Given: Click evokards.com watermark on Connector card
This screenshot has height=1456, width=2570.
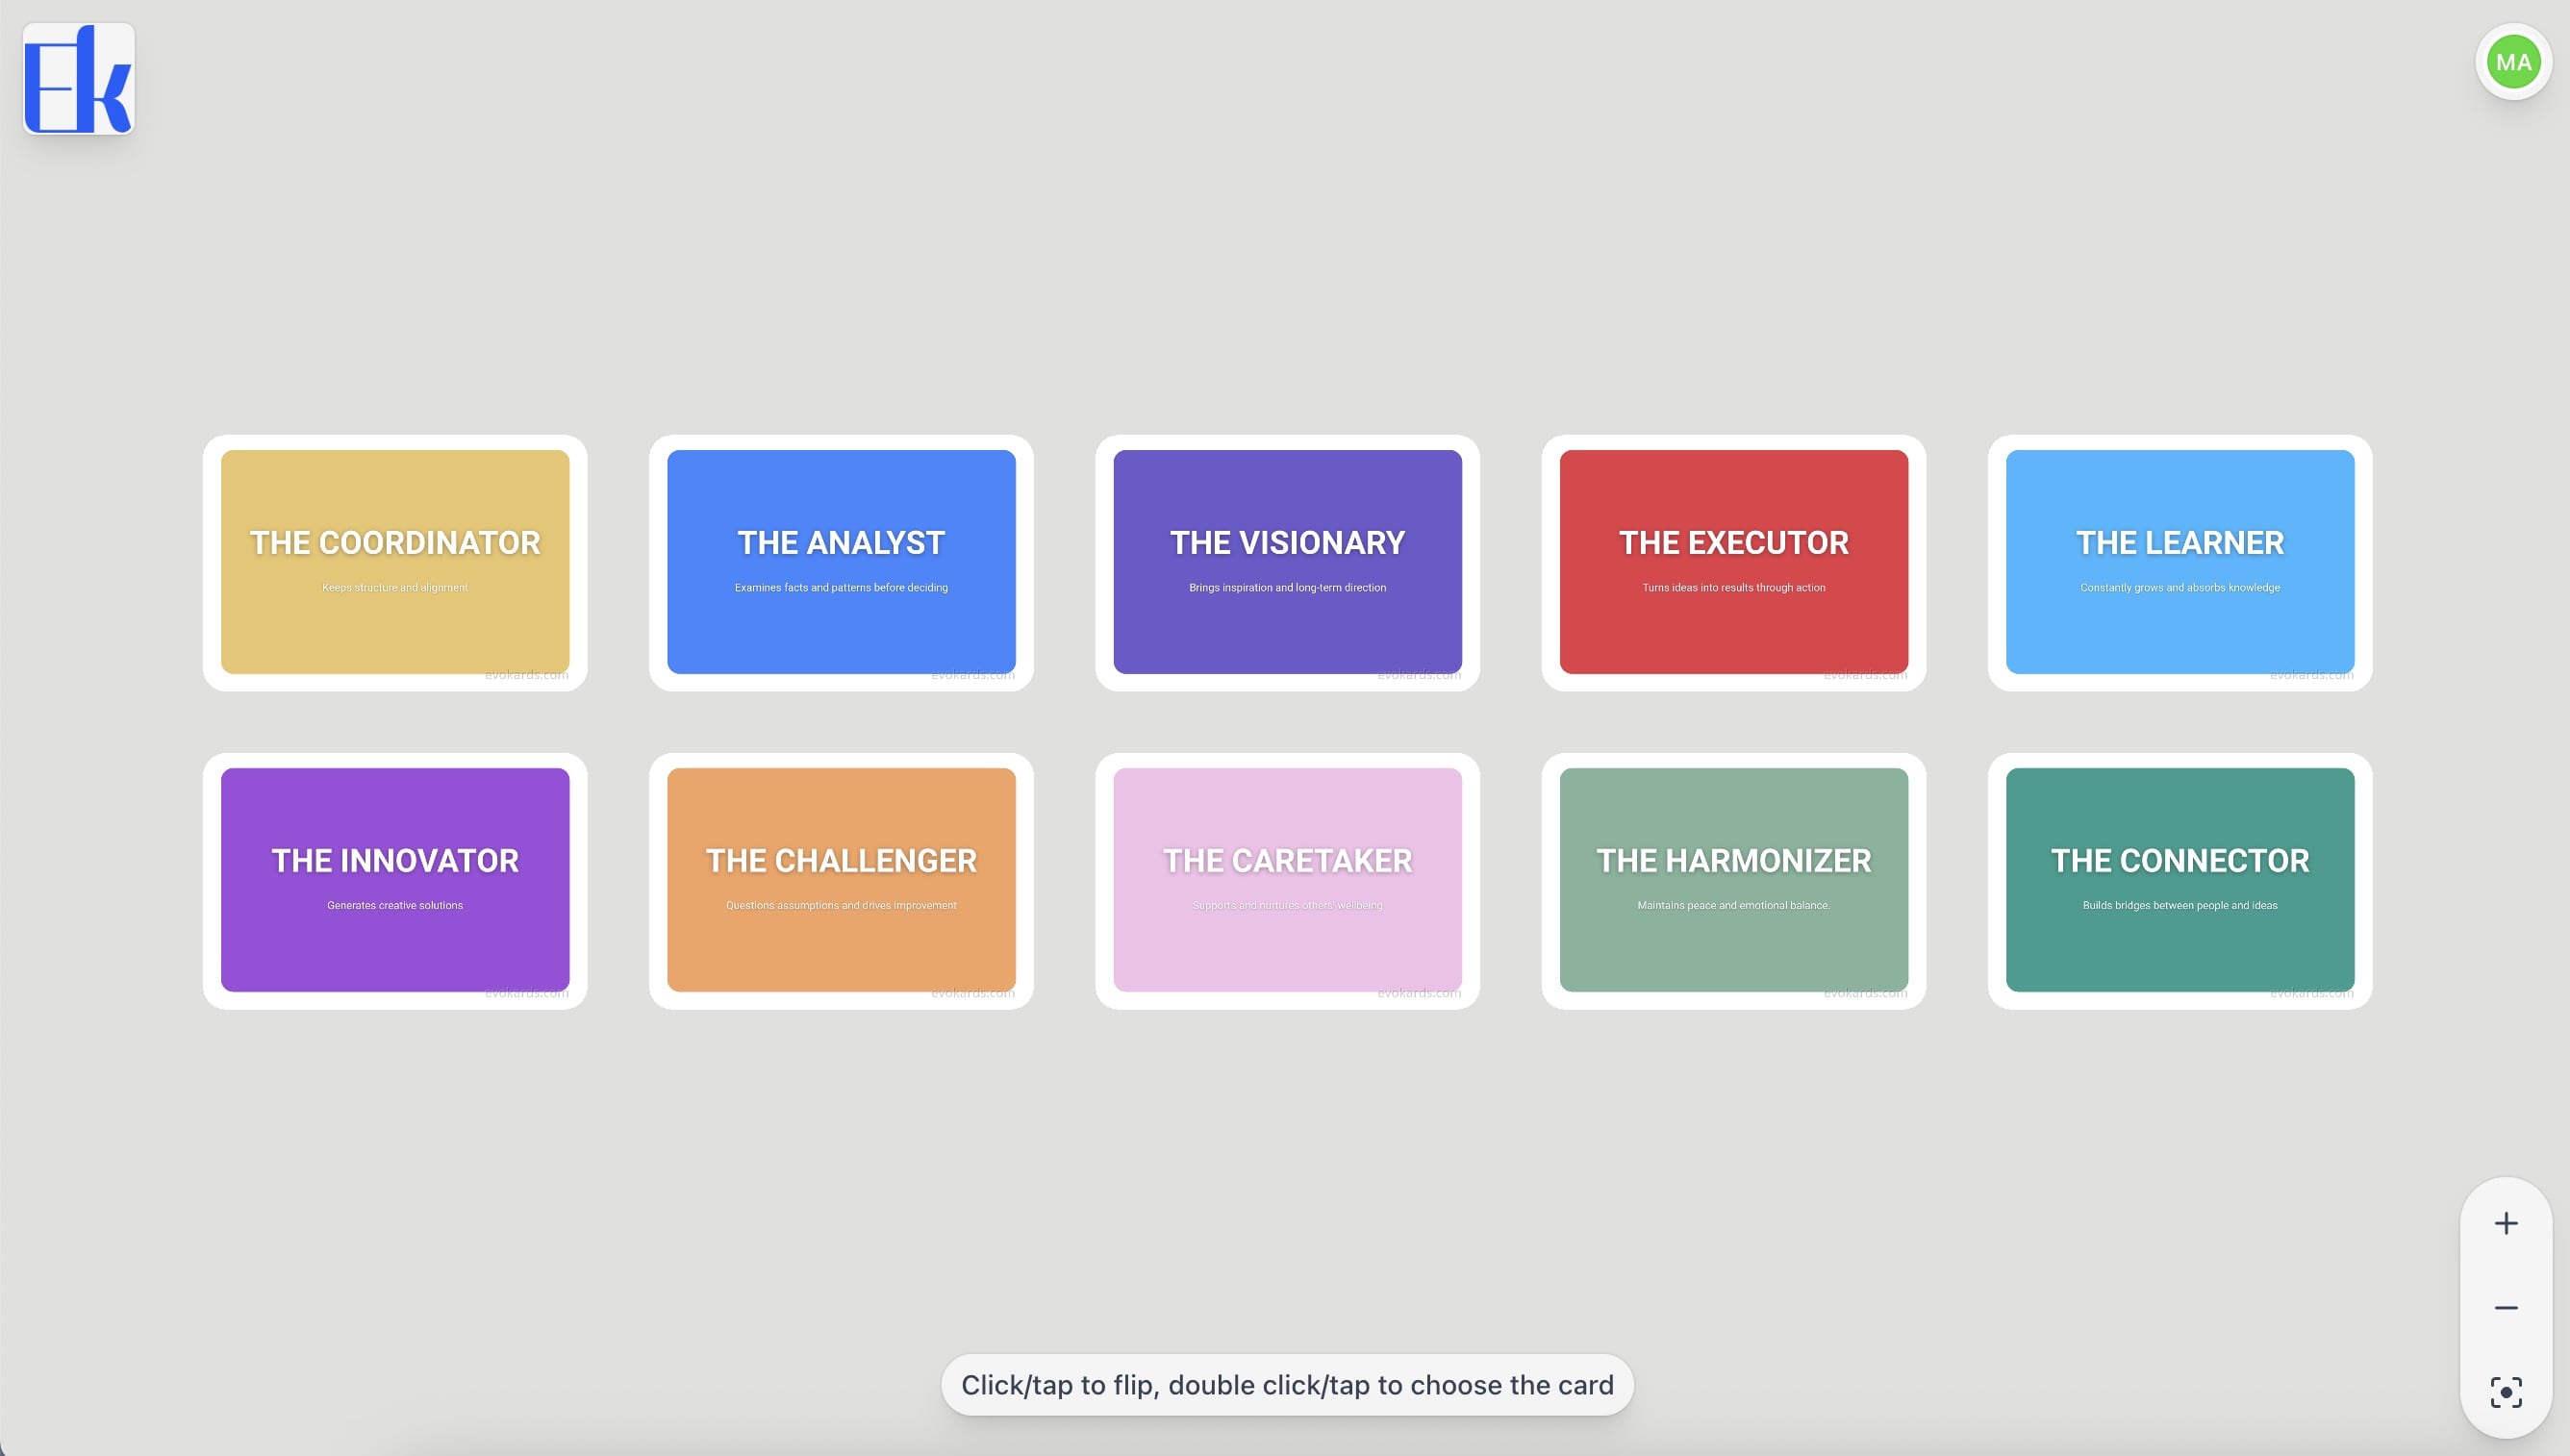Looking at the screenshot, I should click(x=2311, y=993).
